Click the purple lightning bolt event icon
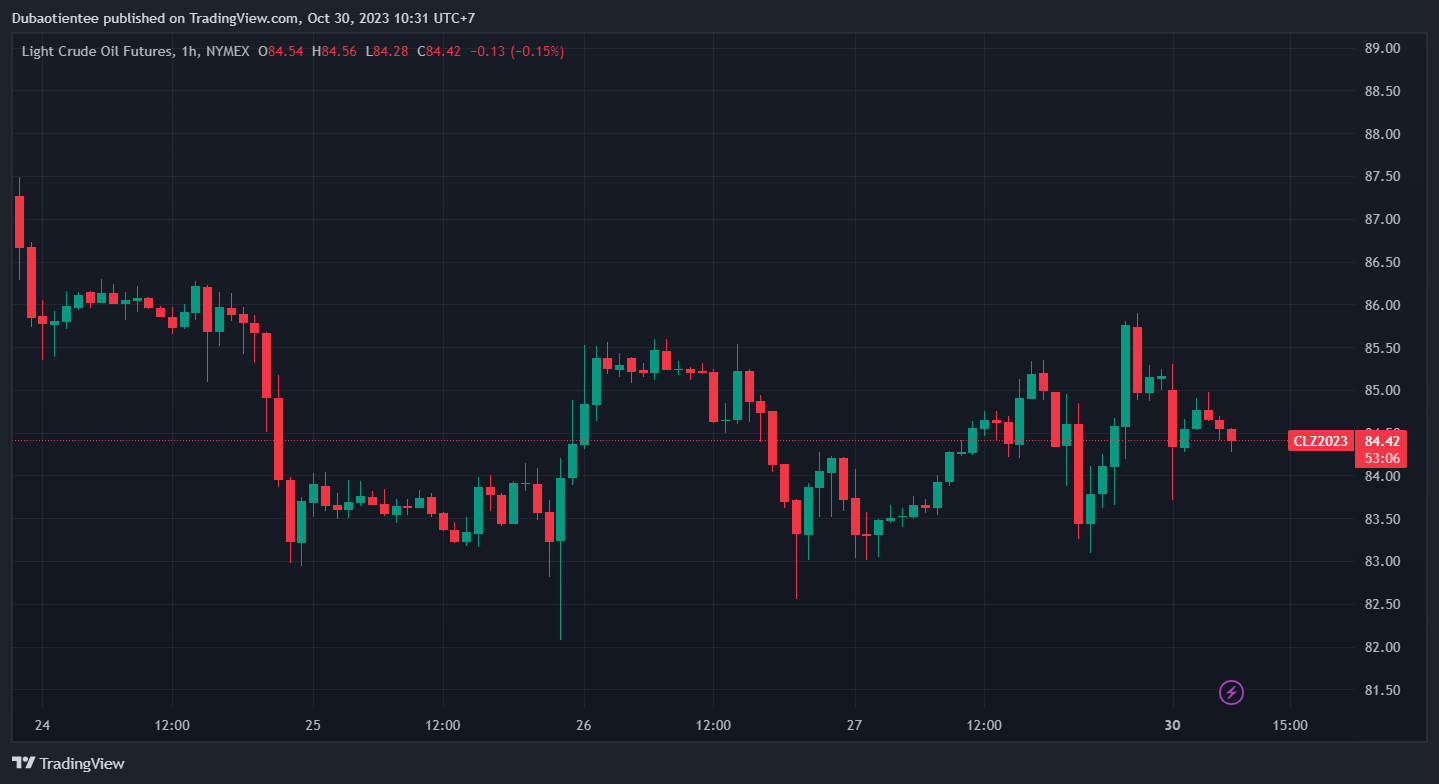1439x784 pixels. [1232, 691]
